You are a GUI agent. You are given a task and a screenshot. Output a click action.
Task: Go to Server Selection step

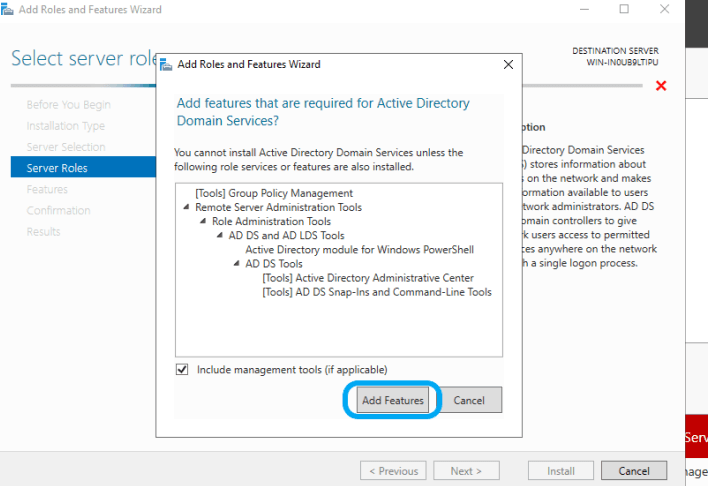[66, 147]
